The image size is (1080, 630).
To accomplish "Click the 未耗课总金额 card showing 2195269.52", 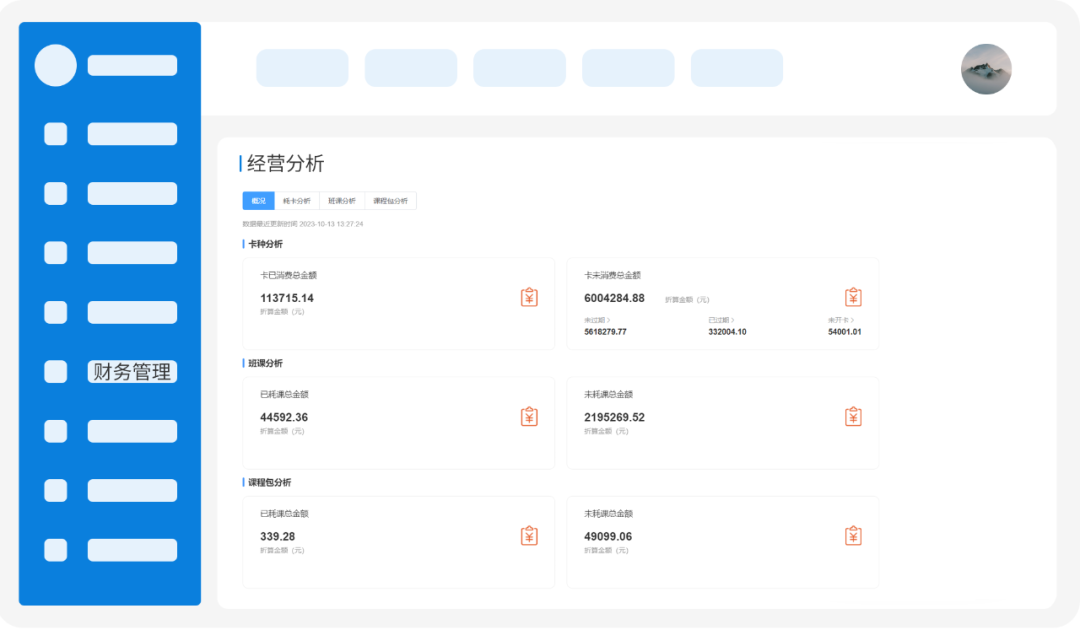I will 722,423.
